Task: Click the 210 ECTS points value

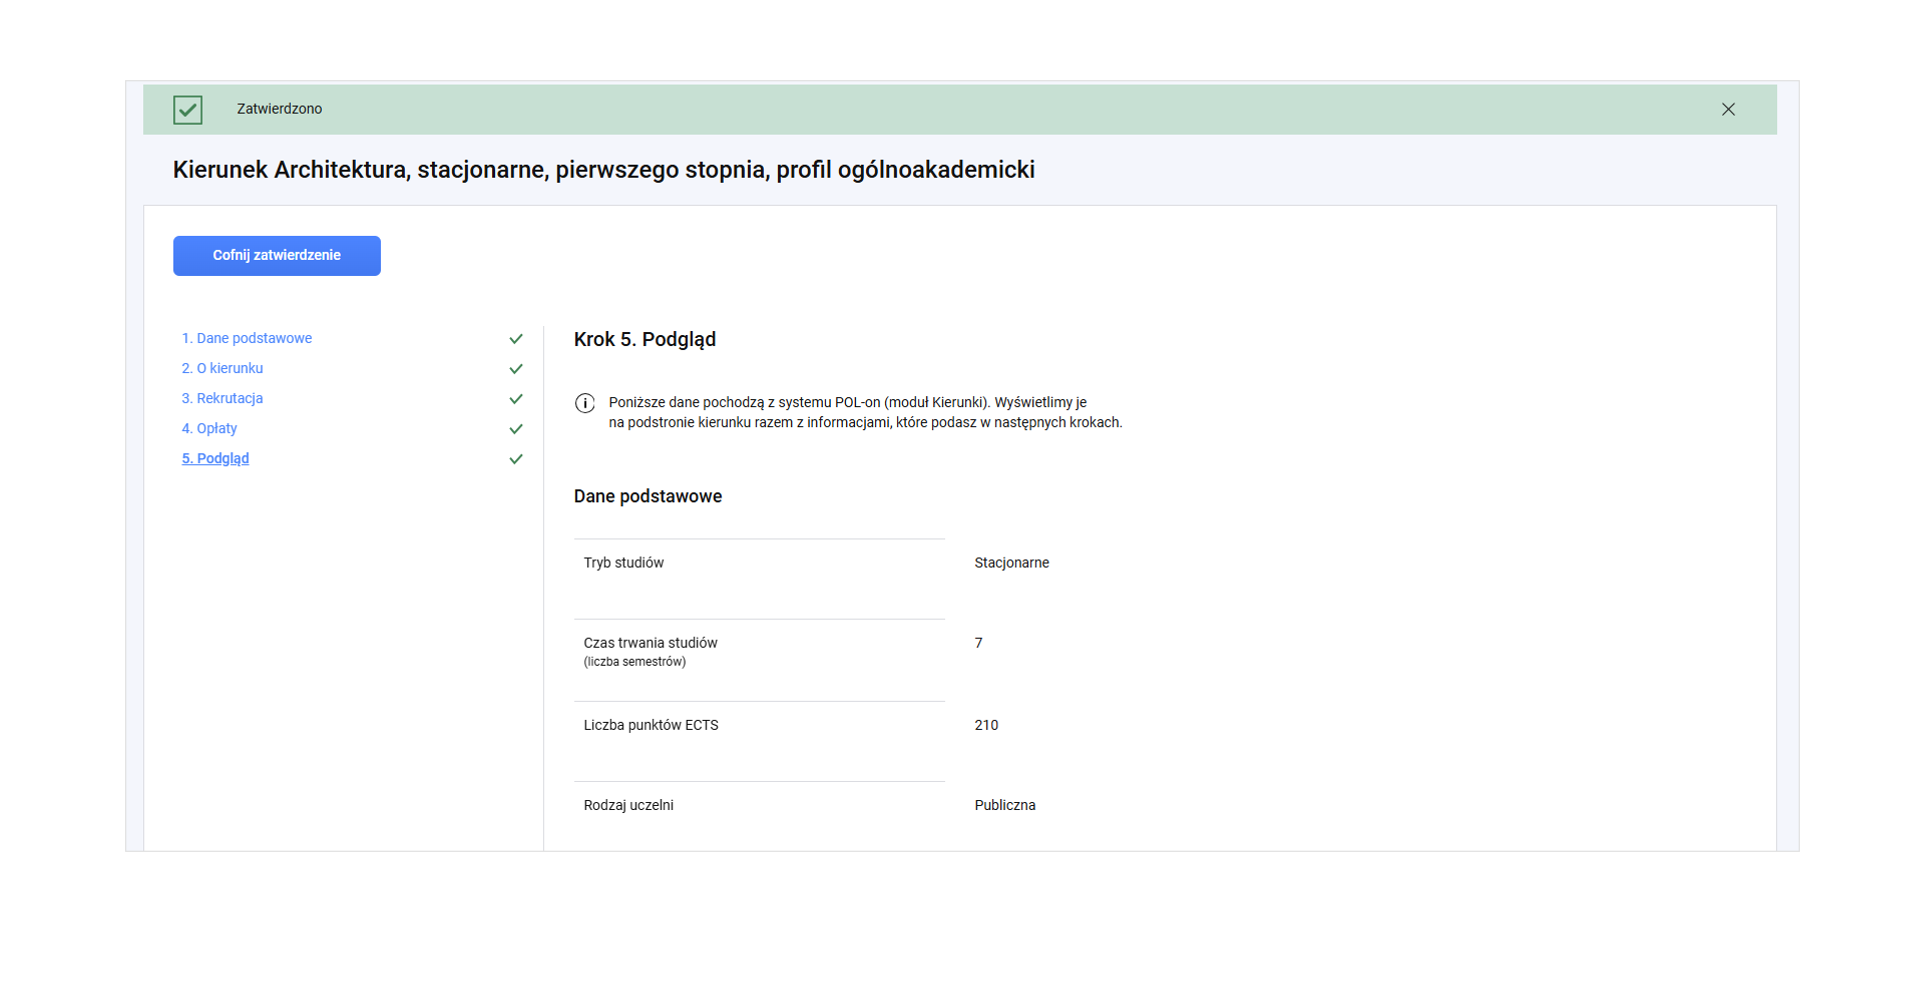Action: (x=986, y=726)
